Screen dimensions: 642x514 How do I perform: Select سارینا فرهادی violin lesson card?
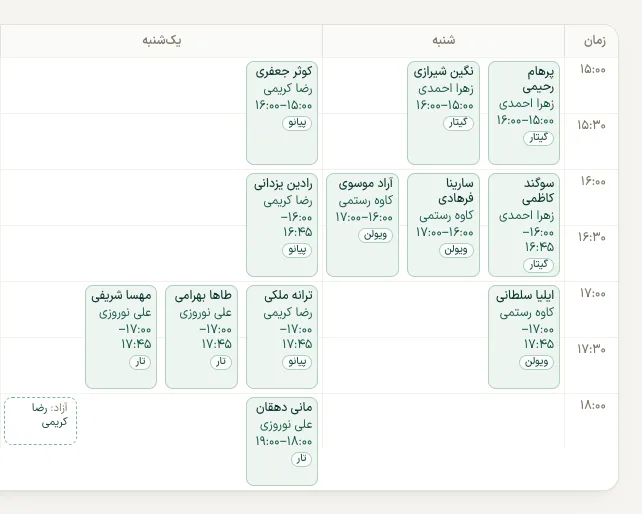[443, 225]
